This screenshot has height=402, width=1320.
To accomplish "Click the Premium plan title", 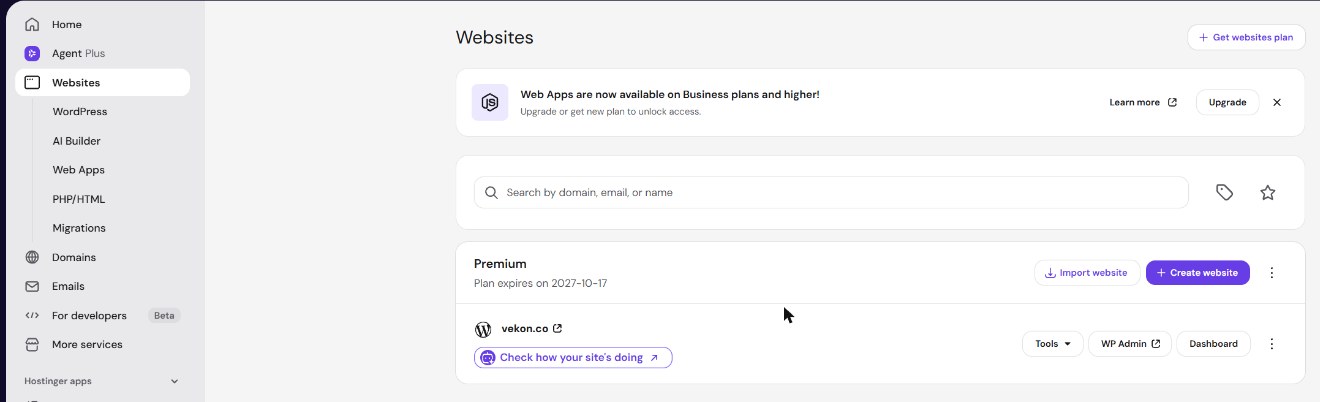I will pos(500,264).
